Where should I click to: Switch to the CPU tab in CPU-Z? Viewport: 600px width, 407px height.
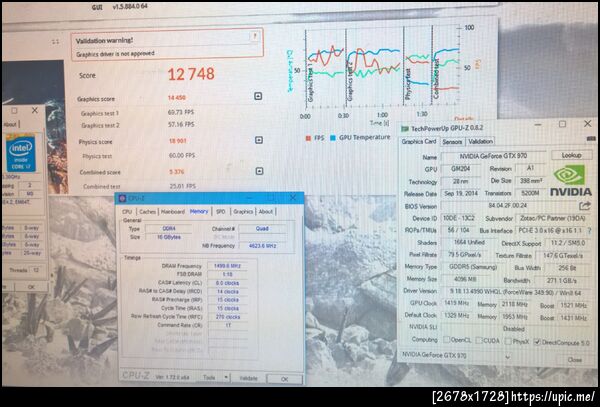pyautogui.click(x=127, y=212)
